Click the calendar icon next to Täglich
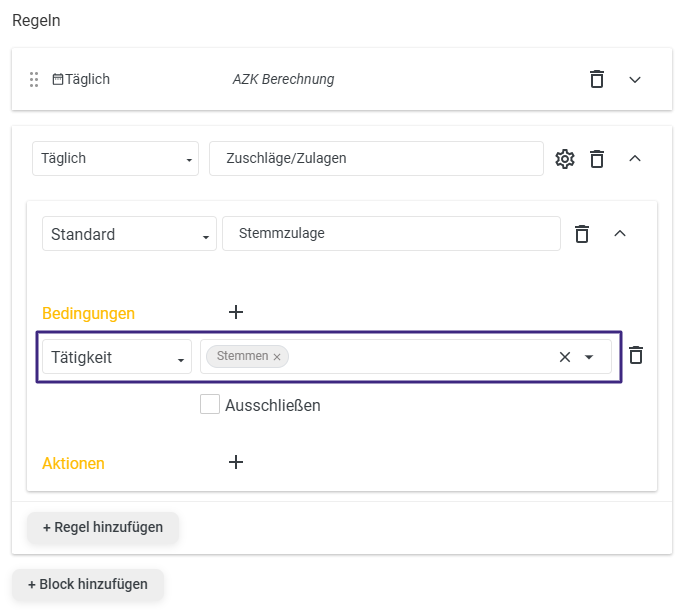Image resolution: width=678 pixels, height=610 pixels. (58, 80)
